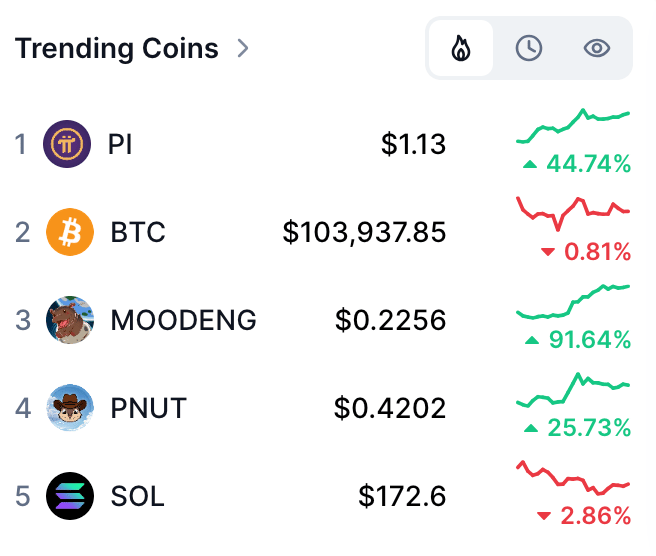This screenshot has width=656, height=556.
Task: View PI green sparkline chart
Action: 573,126
